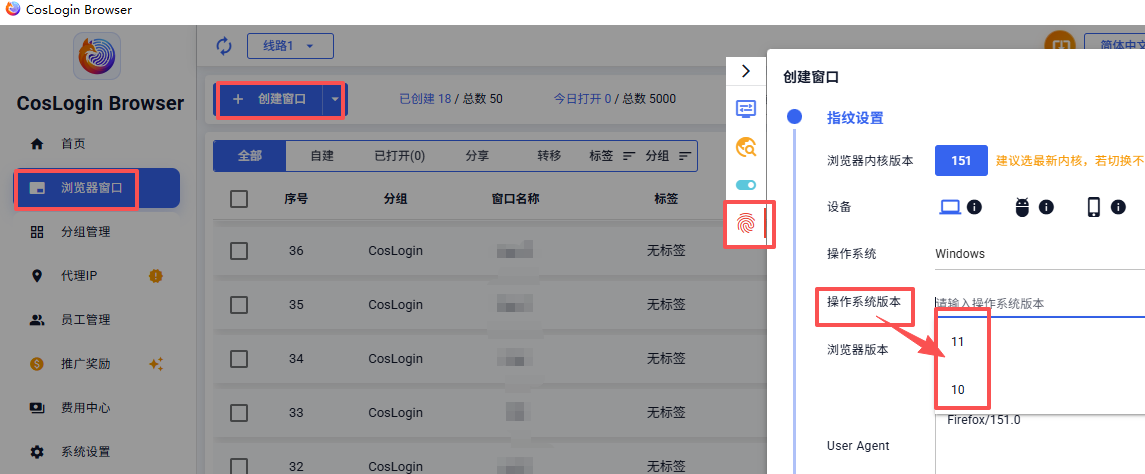Click the info icon next to the Android device
Image resolution: width=1145 pixels, height=474 pixels.
click(1046, 207)
